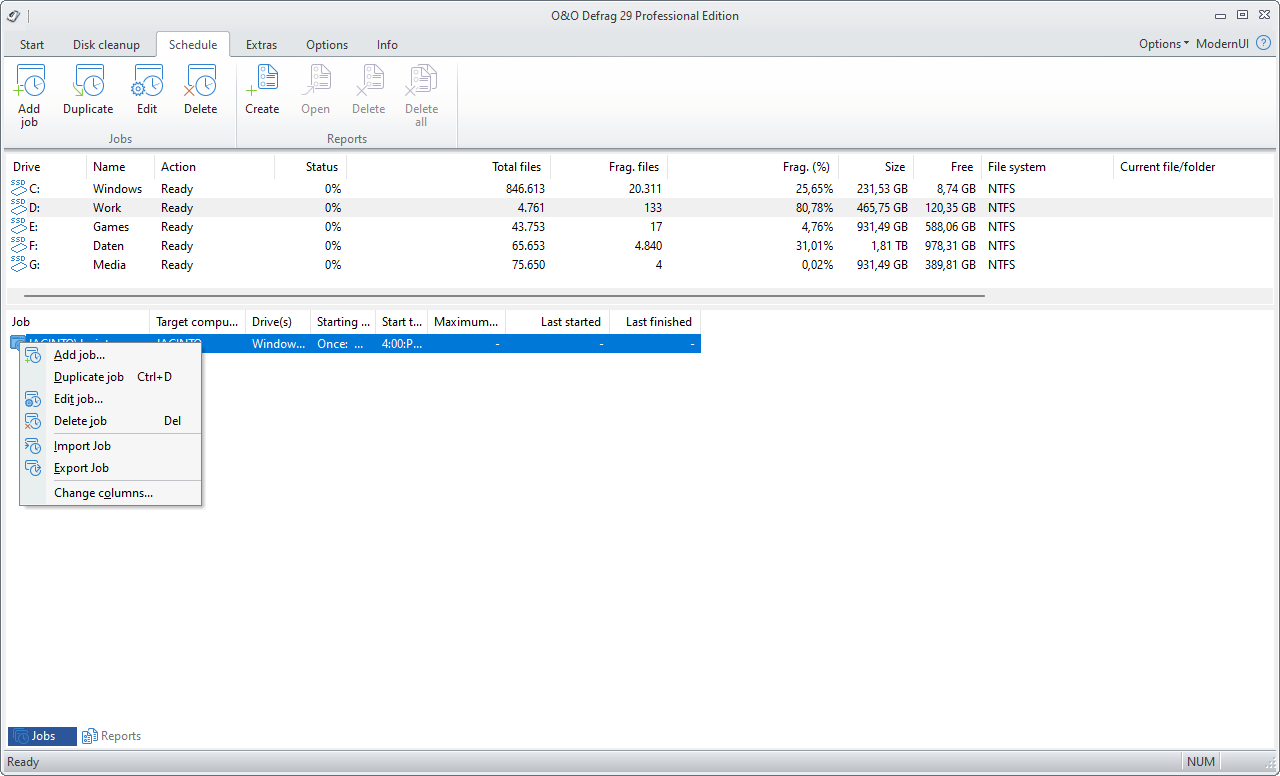
Task: Select the Work drive name cell
Action: click(x=107, y=208)
